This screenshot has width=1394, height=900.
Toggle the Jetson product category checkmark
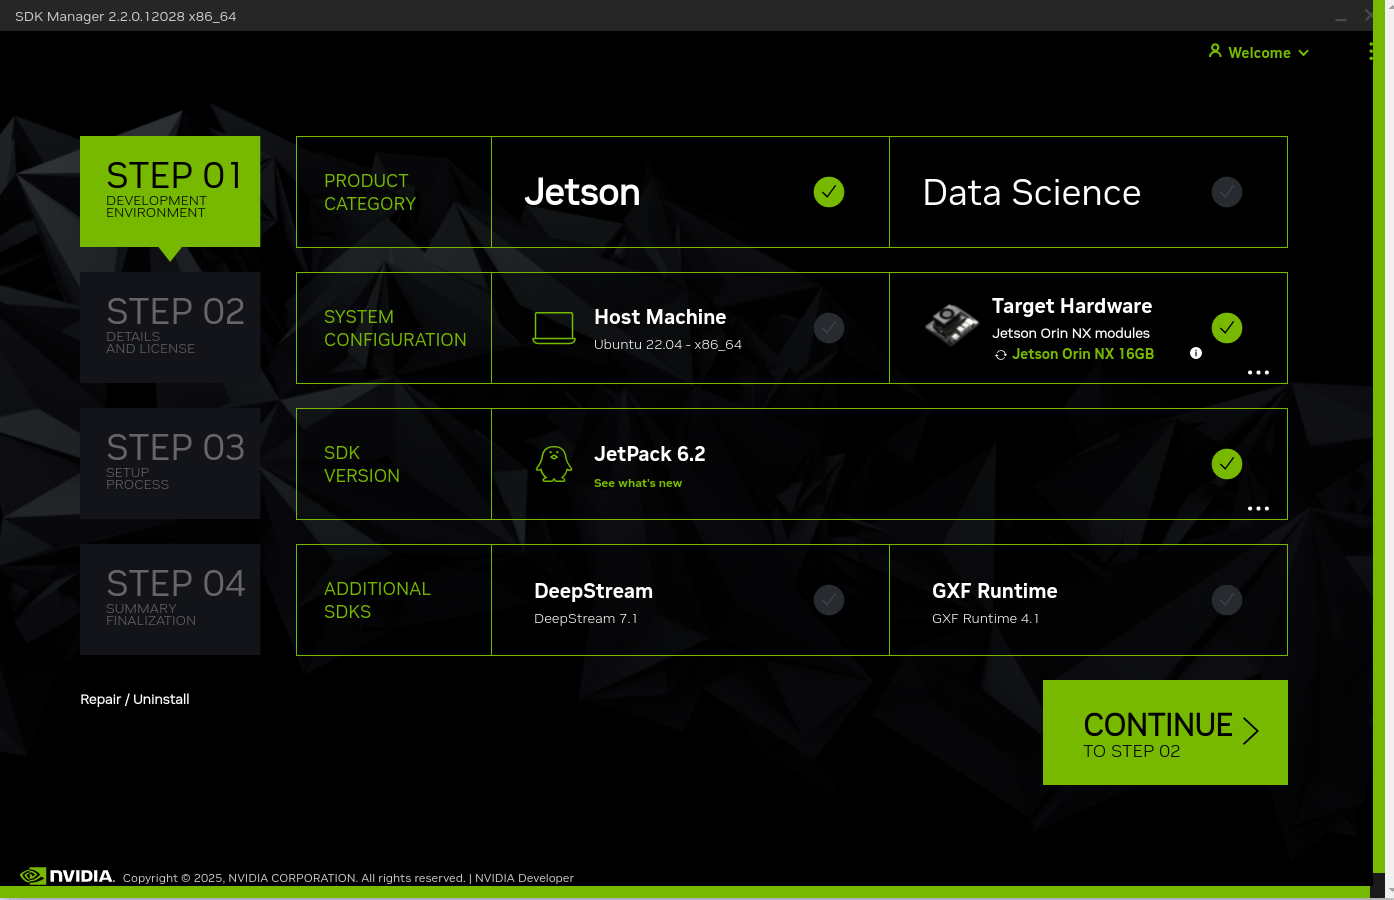828,192
